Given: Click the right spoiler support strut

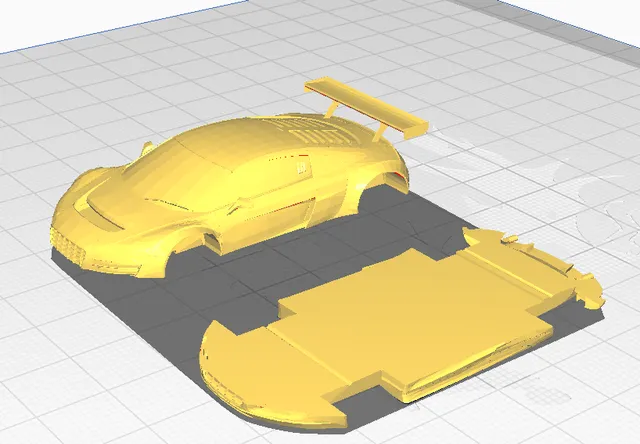Looking at the screenshot, I should [380, 133].
